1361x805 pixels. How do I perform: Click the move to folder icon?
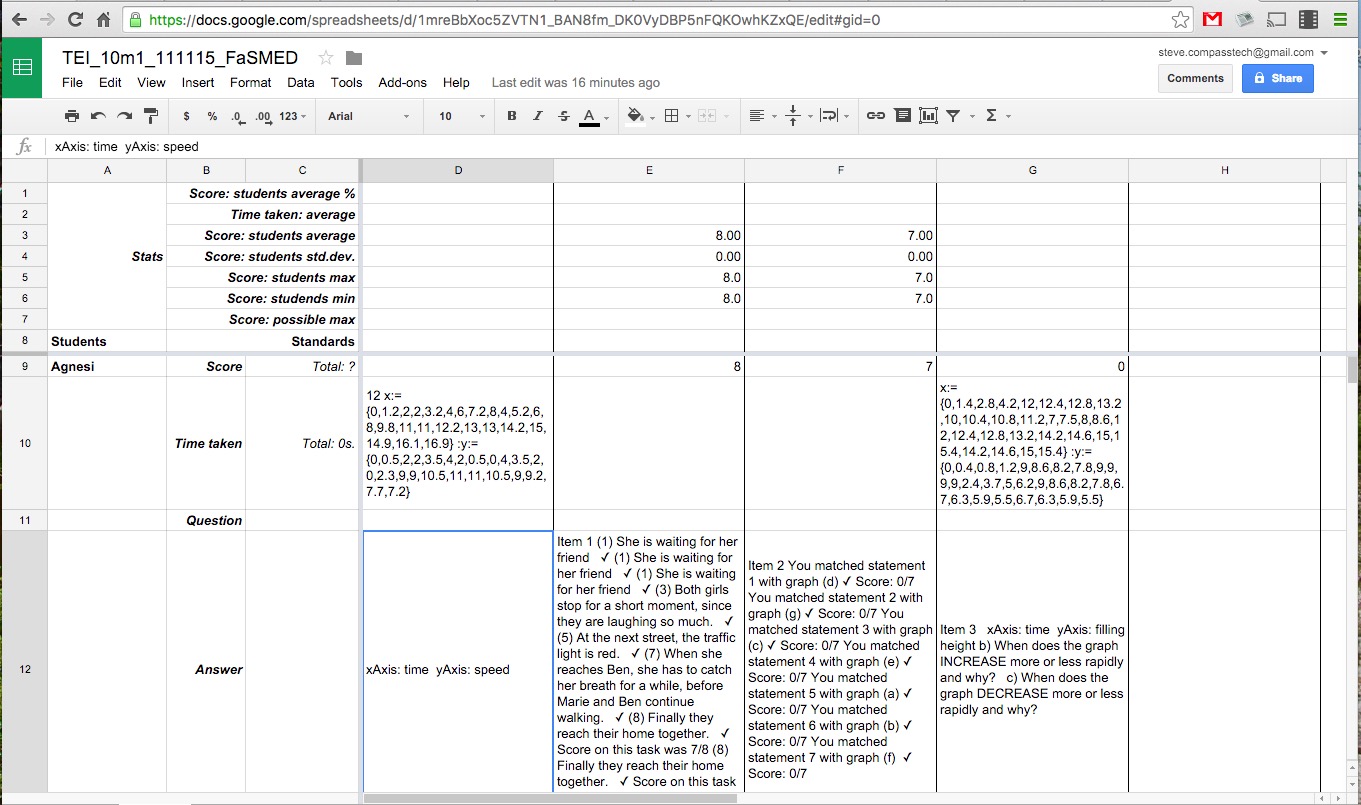click(354, 58)
